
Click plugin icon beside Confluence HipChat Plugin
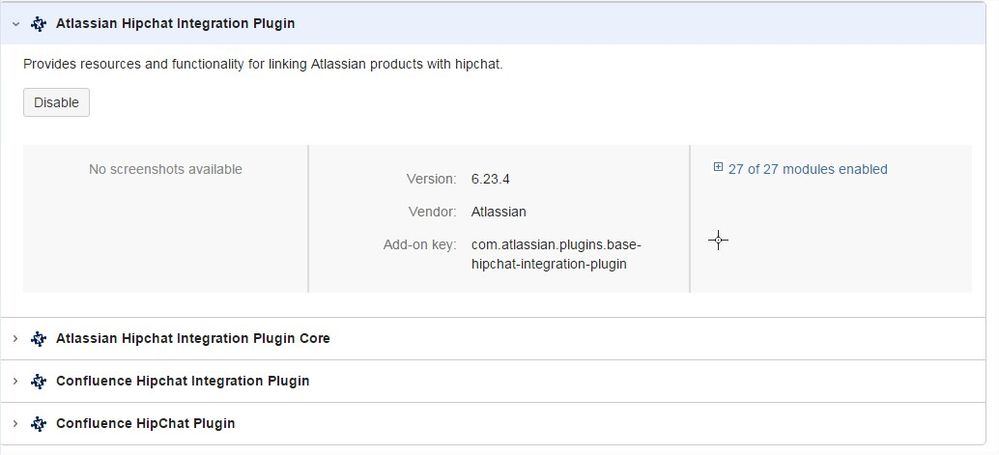(39, 424)
